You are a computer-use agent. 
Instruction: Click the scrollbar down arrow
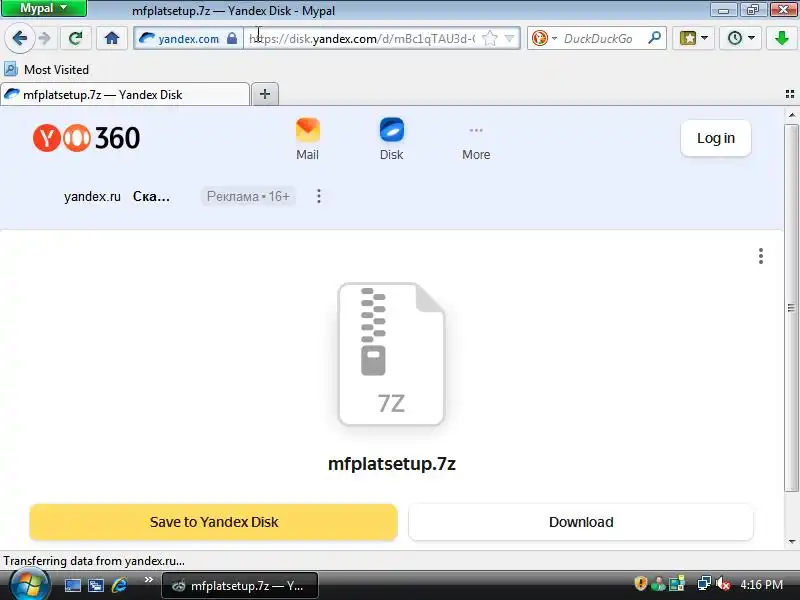[791, 542]
